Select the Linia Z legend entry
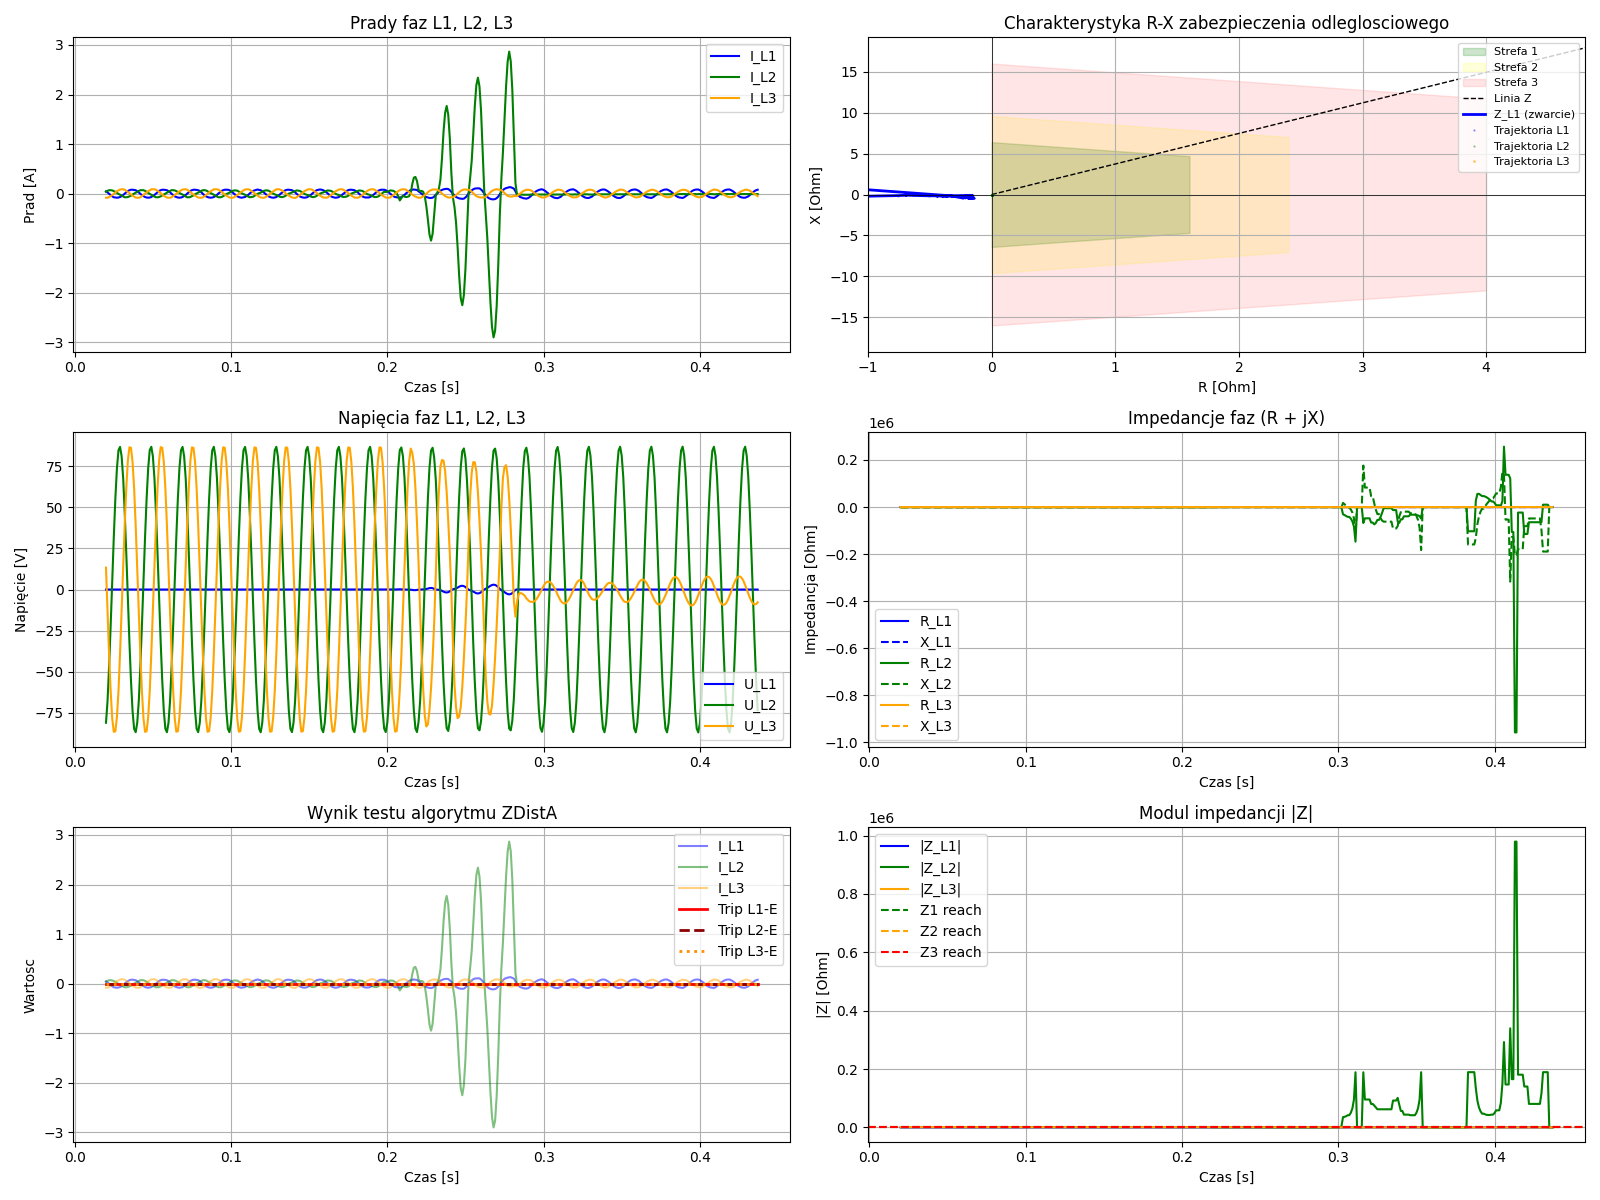Image resolution: width=1600 pixels, height=1200 pixels. tap(1512, 98)
